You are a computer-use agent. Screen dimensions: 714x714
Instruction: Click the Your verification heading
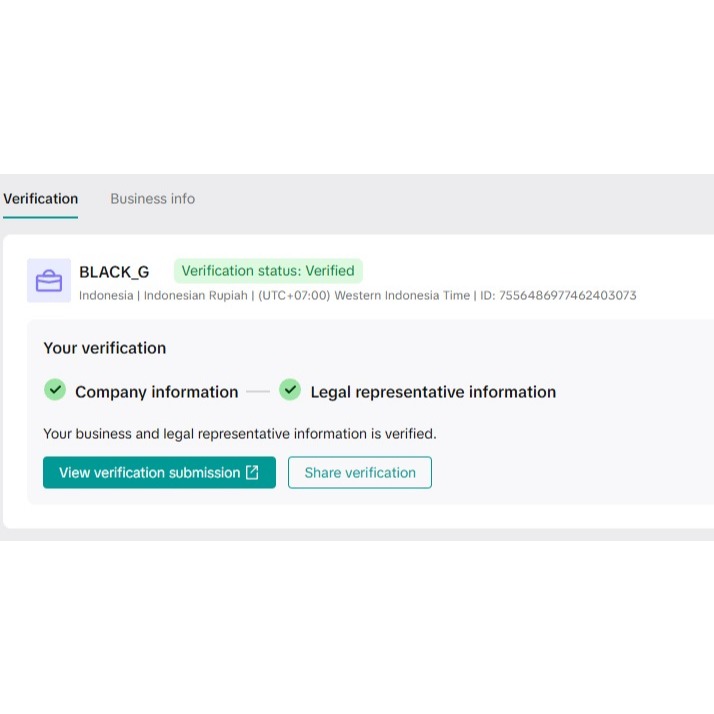104,348
